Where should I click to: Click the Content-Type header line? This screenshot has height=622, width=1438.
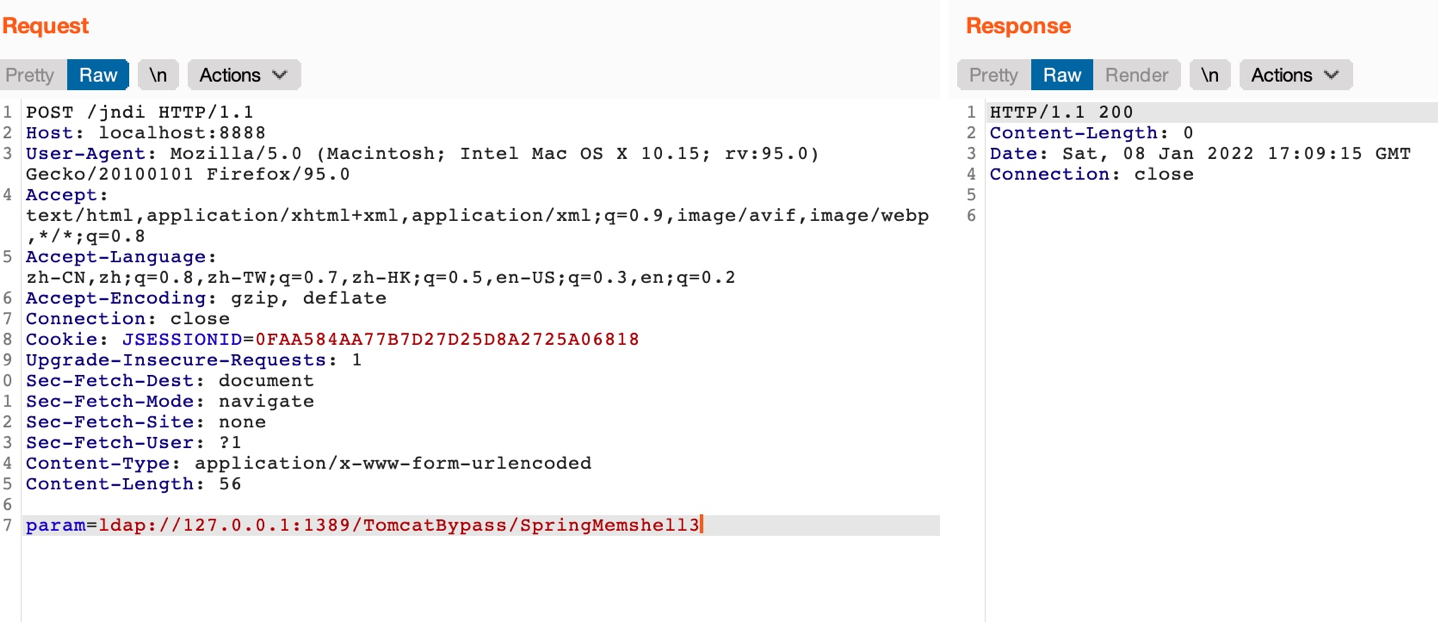click(309, 464)
